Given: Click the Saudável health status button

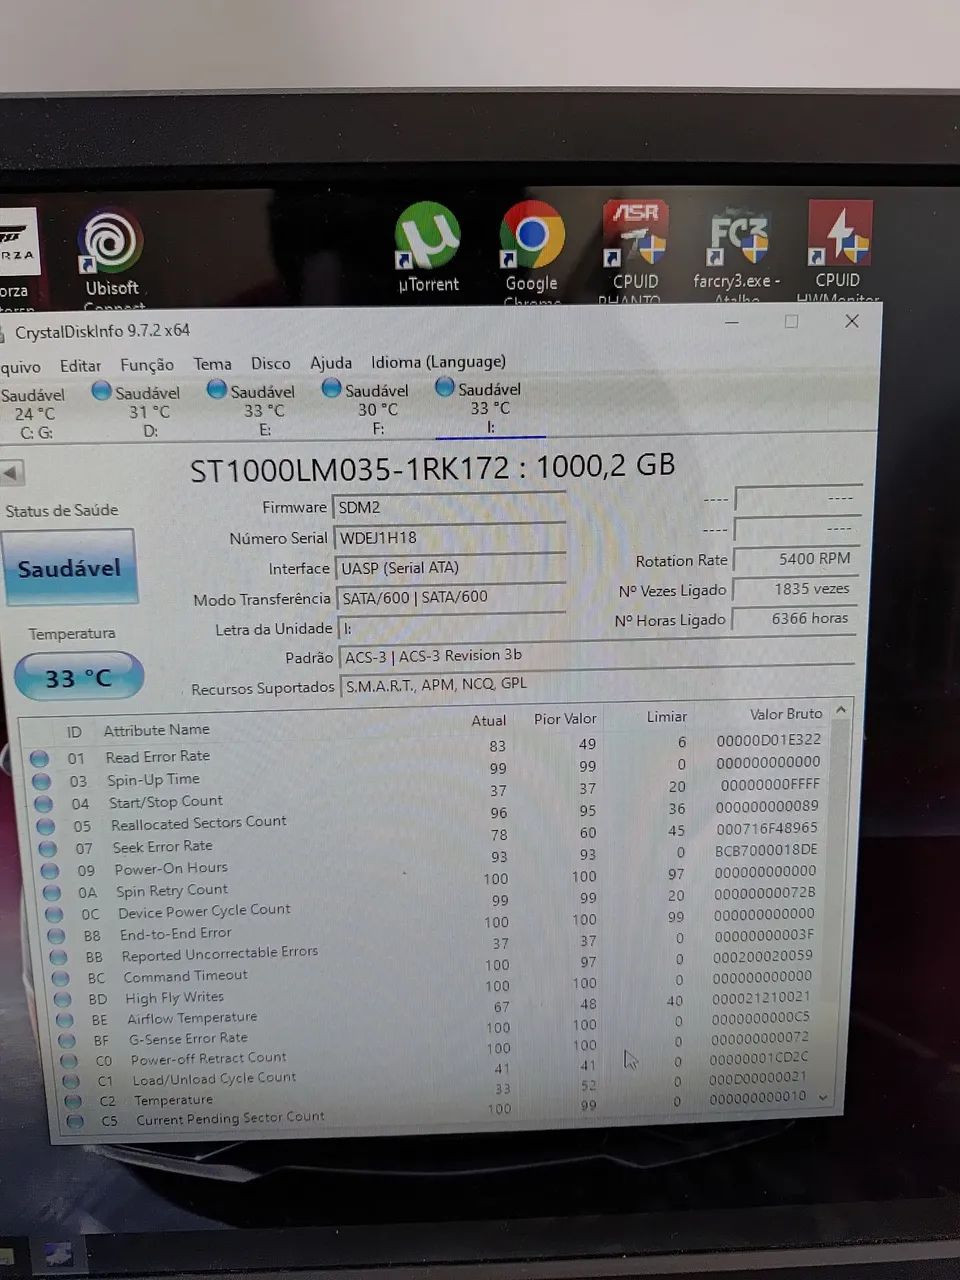Looking at the screenshot, I should (x=70, y=566).
